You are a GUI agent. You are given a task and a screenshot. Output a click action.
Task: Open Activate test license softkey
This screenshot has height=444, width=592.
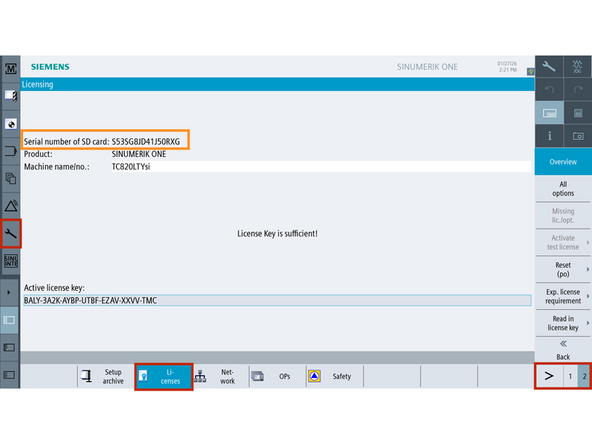point(563,242)
